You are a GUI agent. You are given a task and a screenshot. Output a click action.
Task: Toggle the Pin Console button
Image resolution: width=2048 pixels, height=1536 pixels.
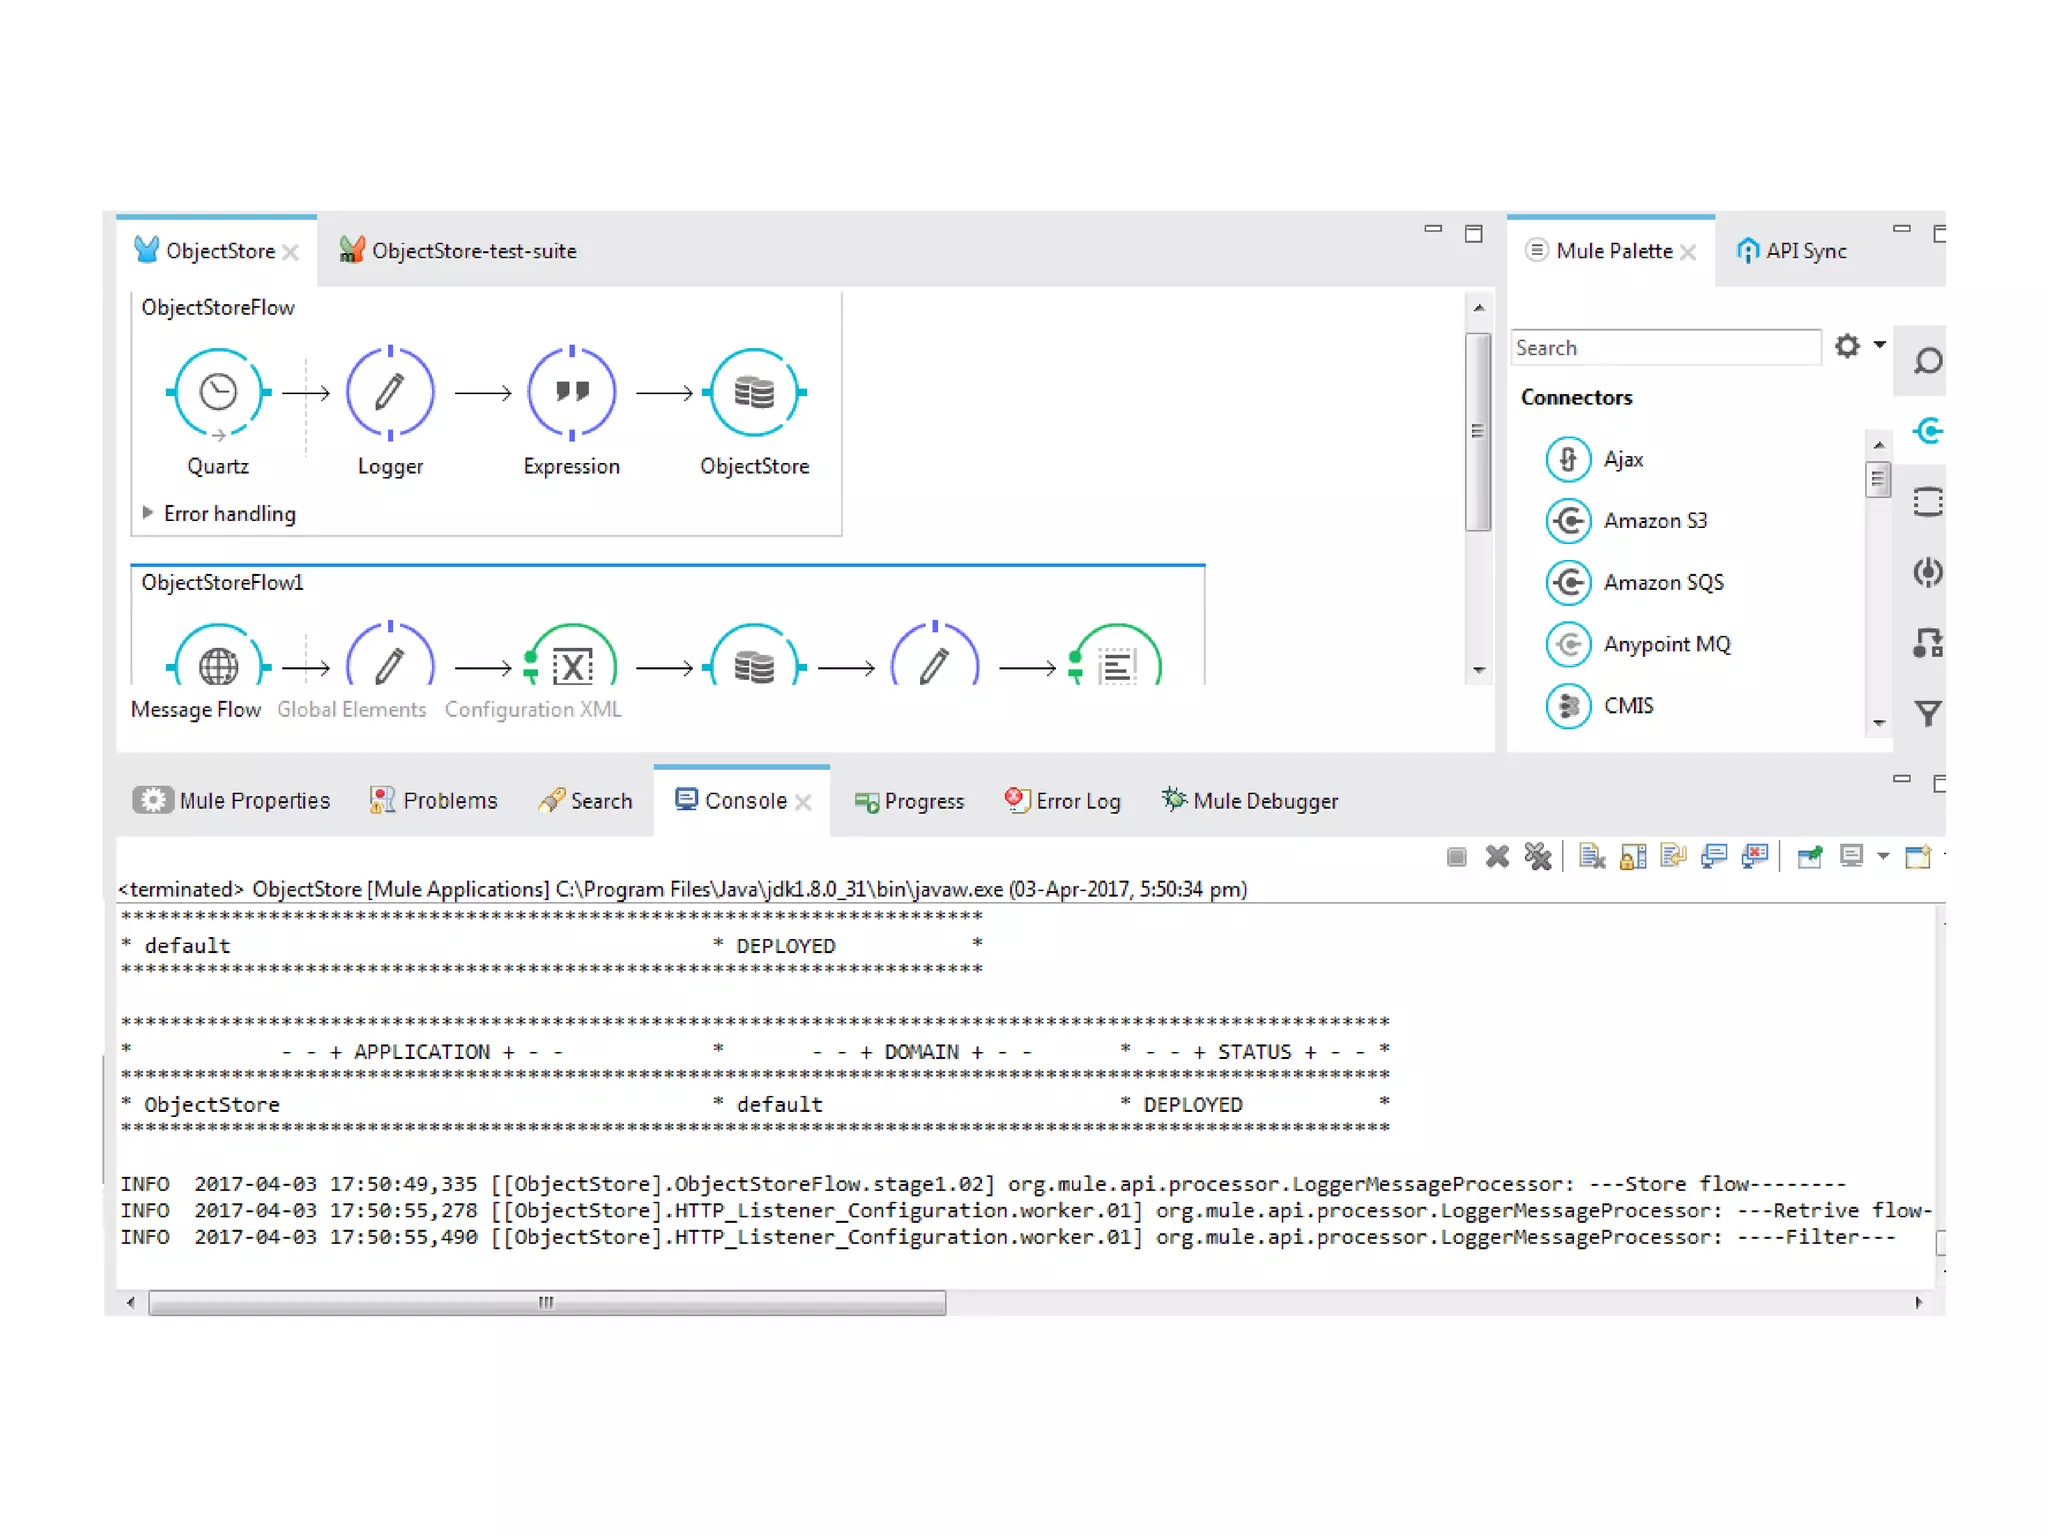[x=1809, y=857]
